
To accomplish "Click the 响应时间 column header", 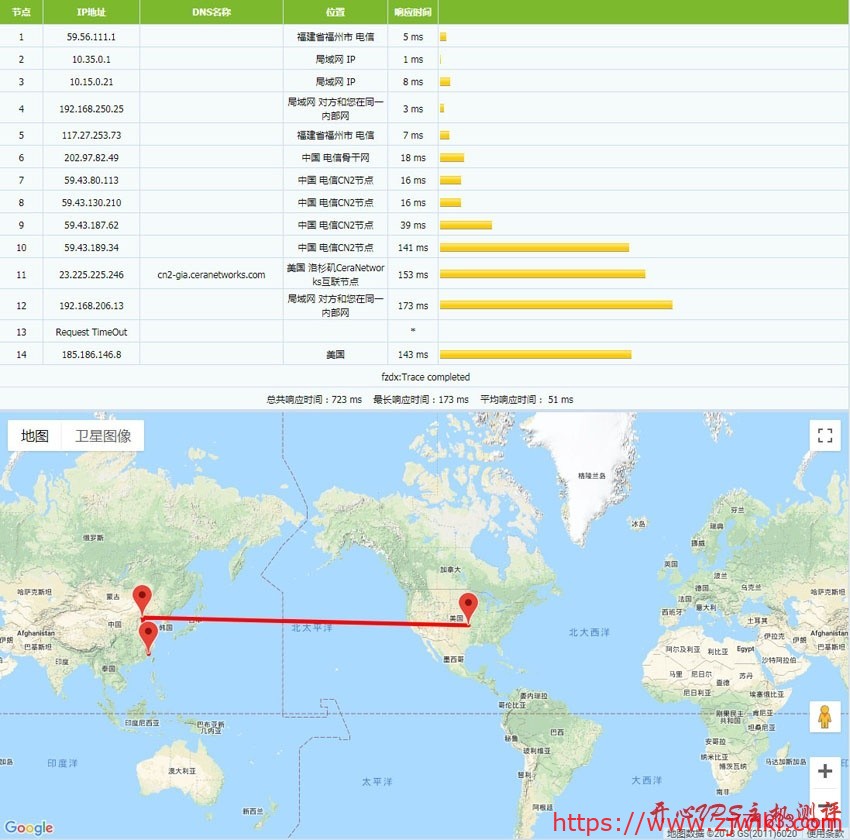I will 413,12.
